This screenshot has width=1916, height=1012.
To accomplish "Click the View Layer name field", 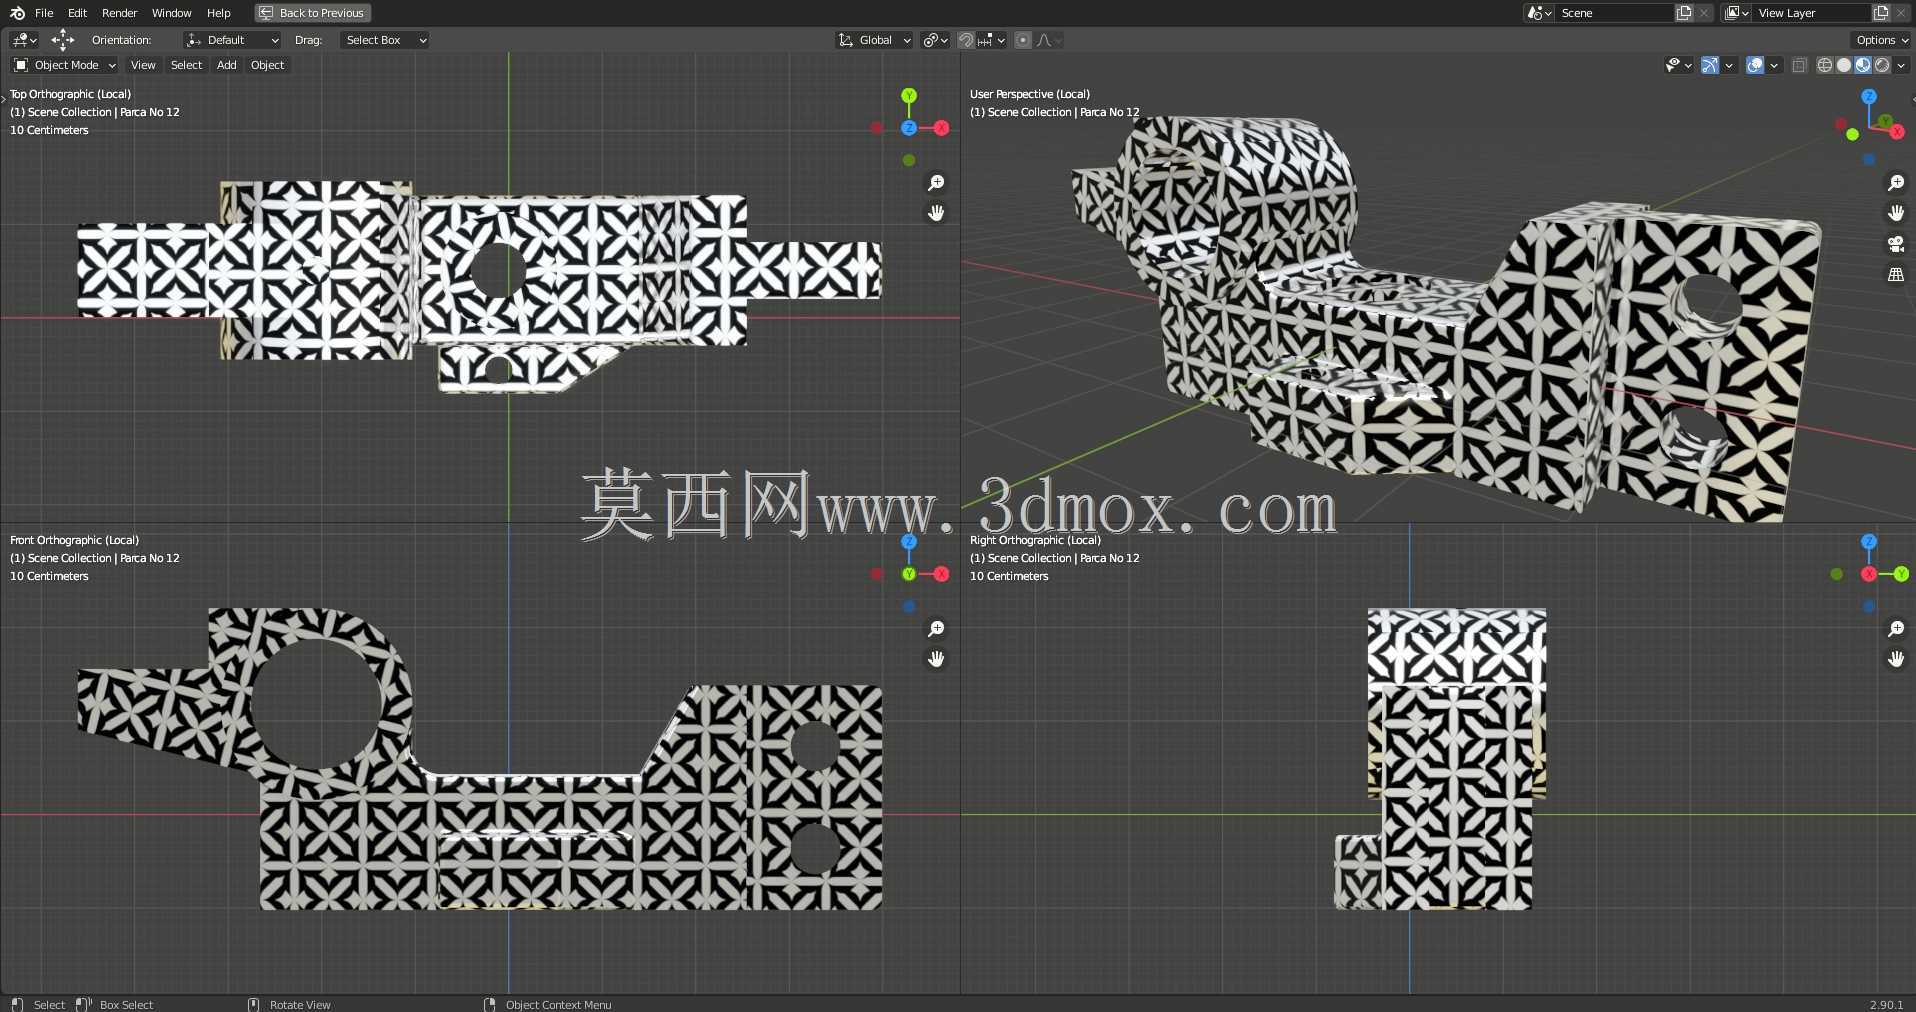I will pyautogui.click(x=1812, y=13).
